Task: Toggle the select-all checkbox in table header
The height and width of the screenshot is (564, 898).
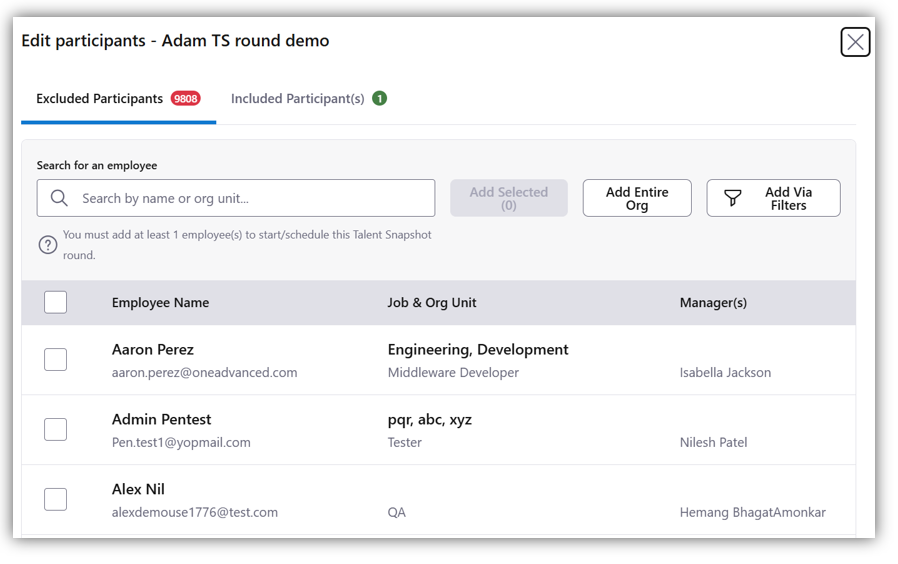Action: [56, 302]
